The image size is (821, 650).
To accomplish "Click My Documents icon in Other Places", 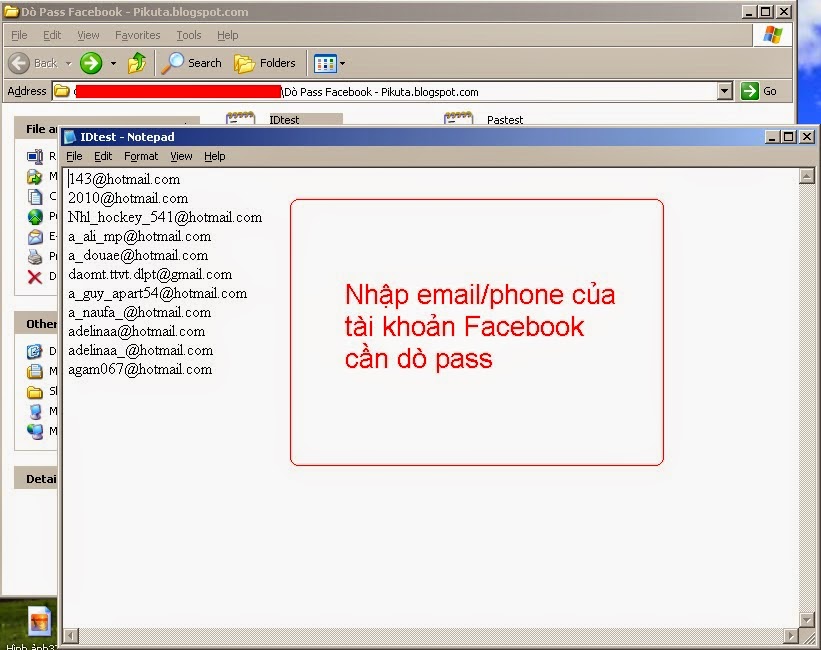I will [35, 371].
